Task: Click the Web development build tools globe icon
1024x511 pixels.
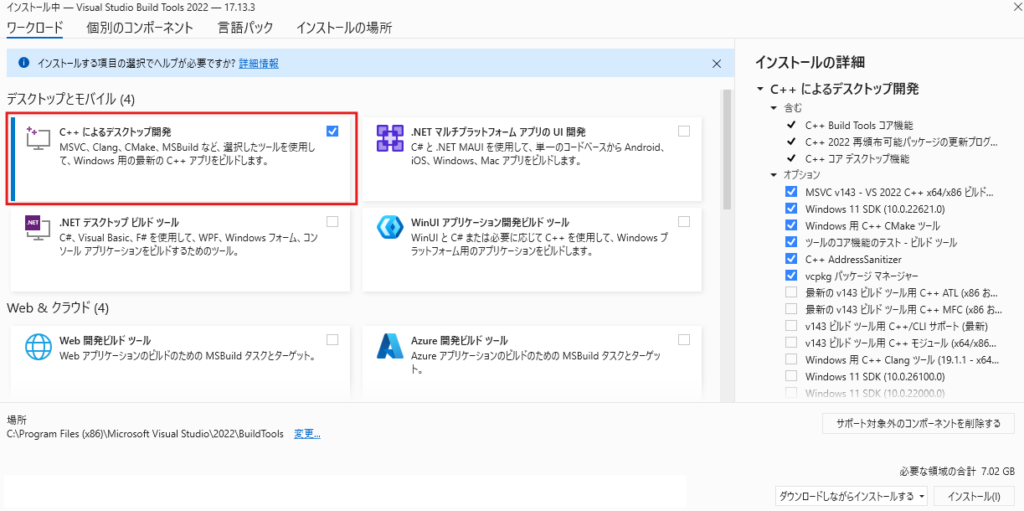Action: pos(38,346)
